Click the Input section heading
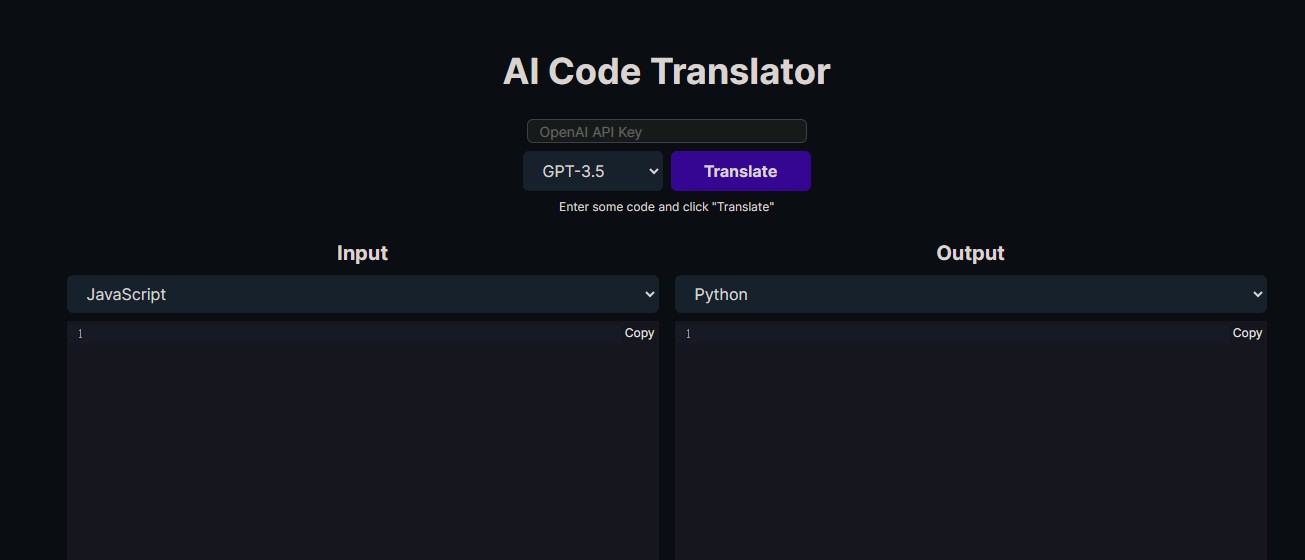This screenshot has height=560, width=1305. pyautogui.click(x=362, y=253)
